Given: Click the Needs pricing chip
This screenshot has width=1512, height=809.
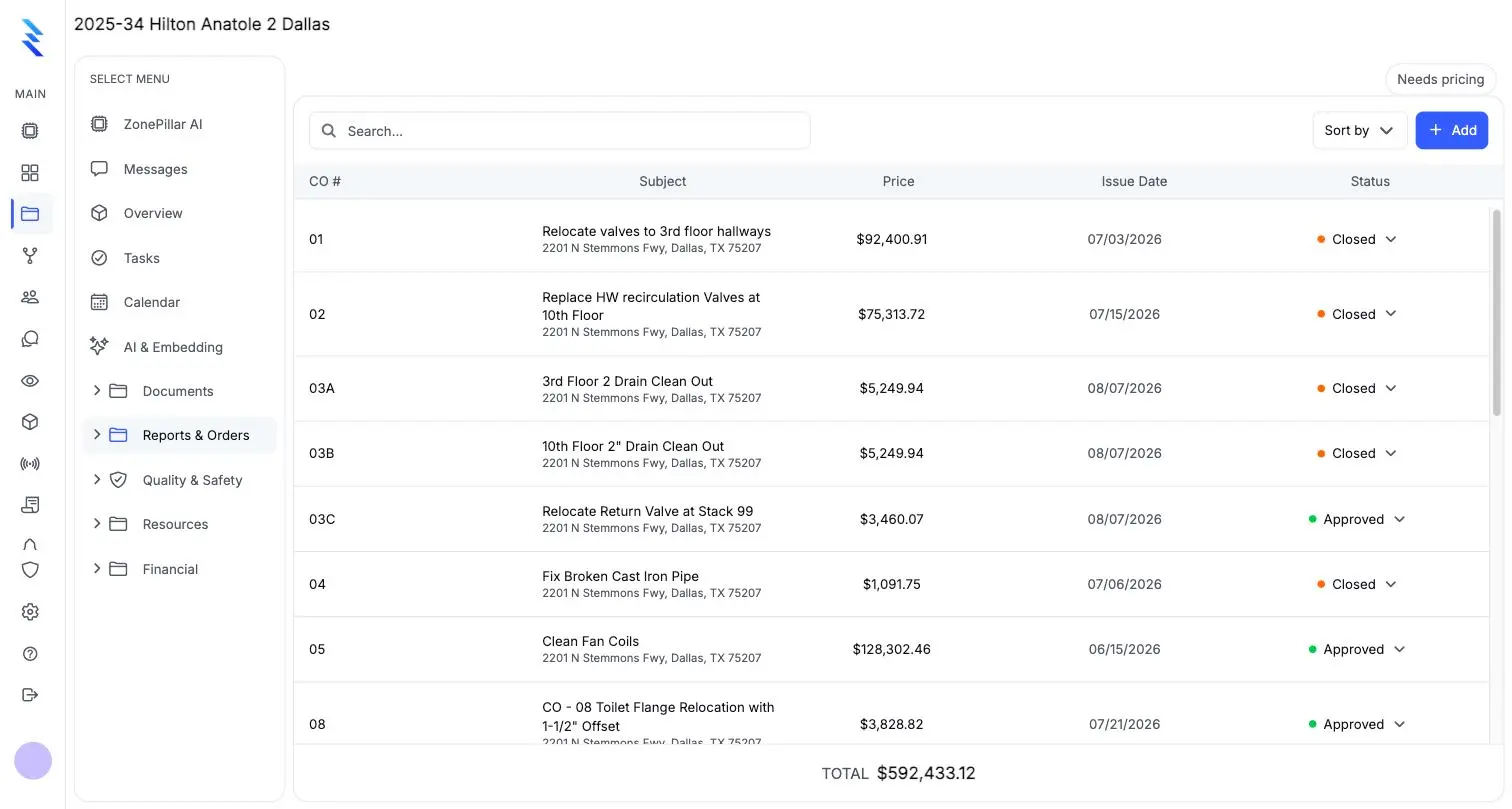Looking at the screenshot, I should pyautogui.click(x=1440, y=79).
